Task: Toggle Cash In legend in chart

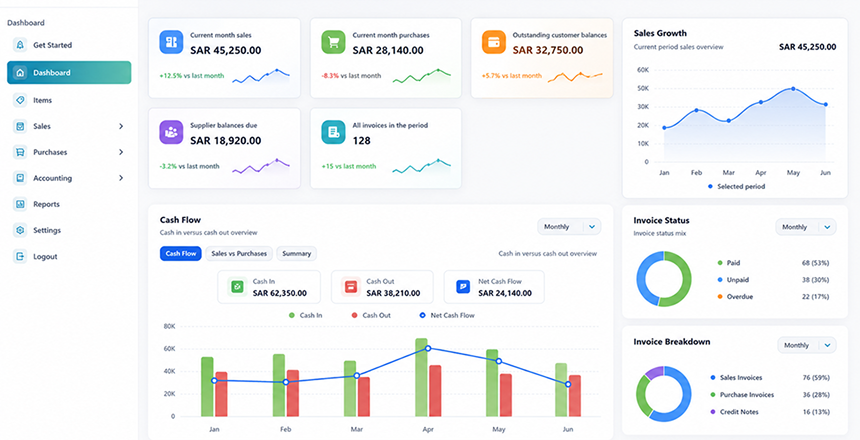Action: click(x=305, y=315)
